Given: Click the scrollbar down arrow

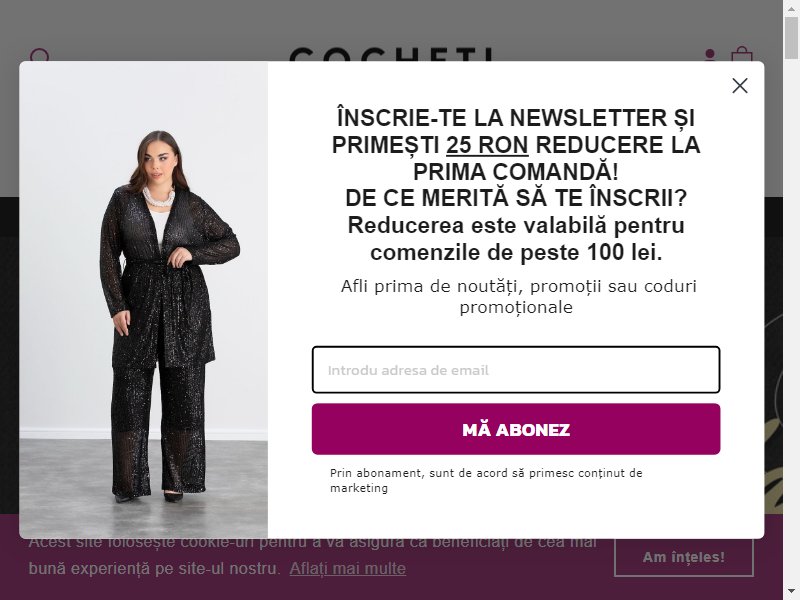Looking at the screenshot, I should point(791,593).
